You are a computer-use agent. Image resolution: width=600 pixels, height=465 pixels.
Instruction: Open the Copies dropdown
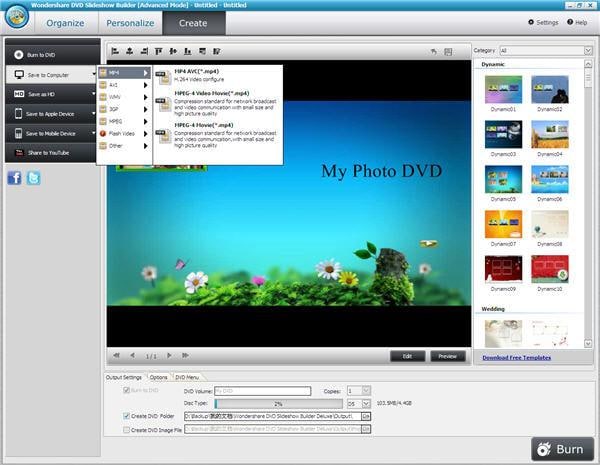click(366, 391)
